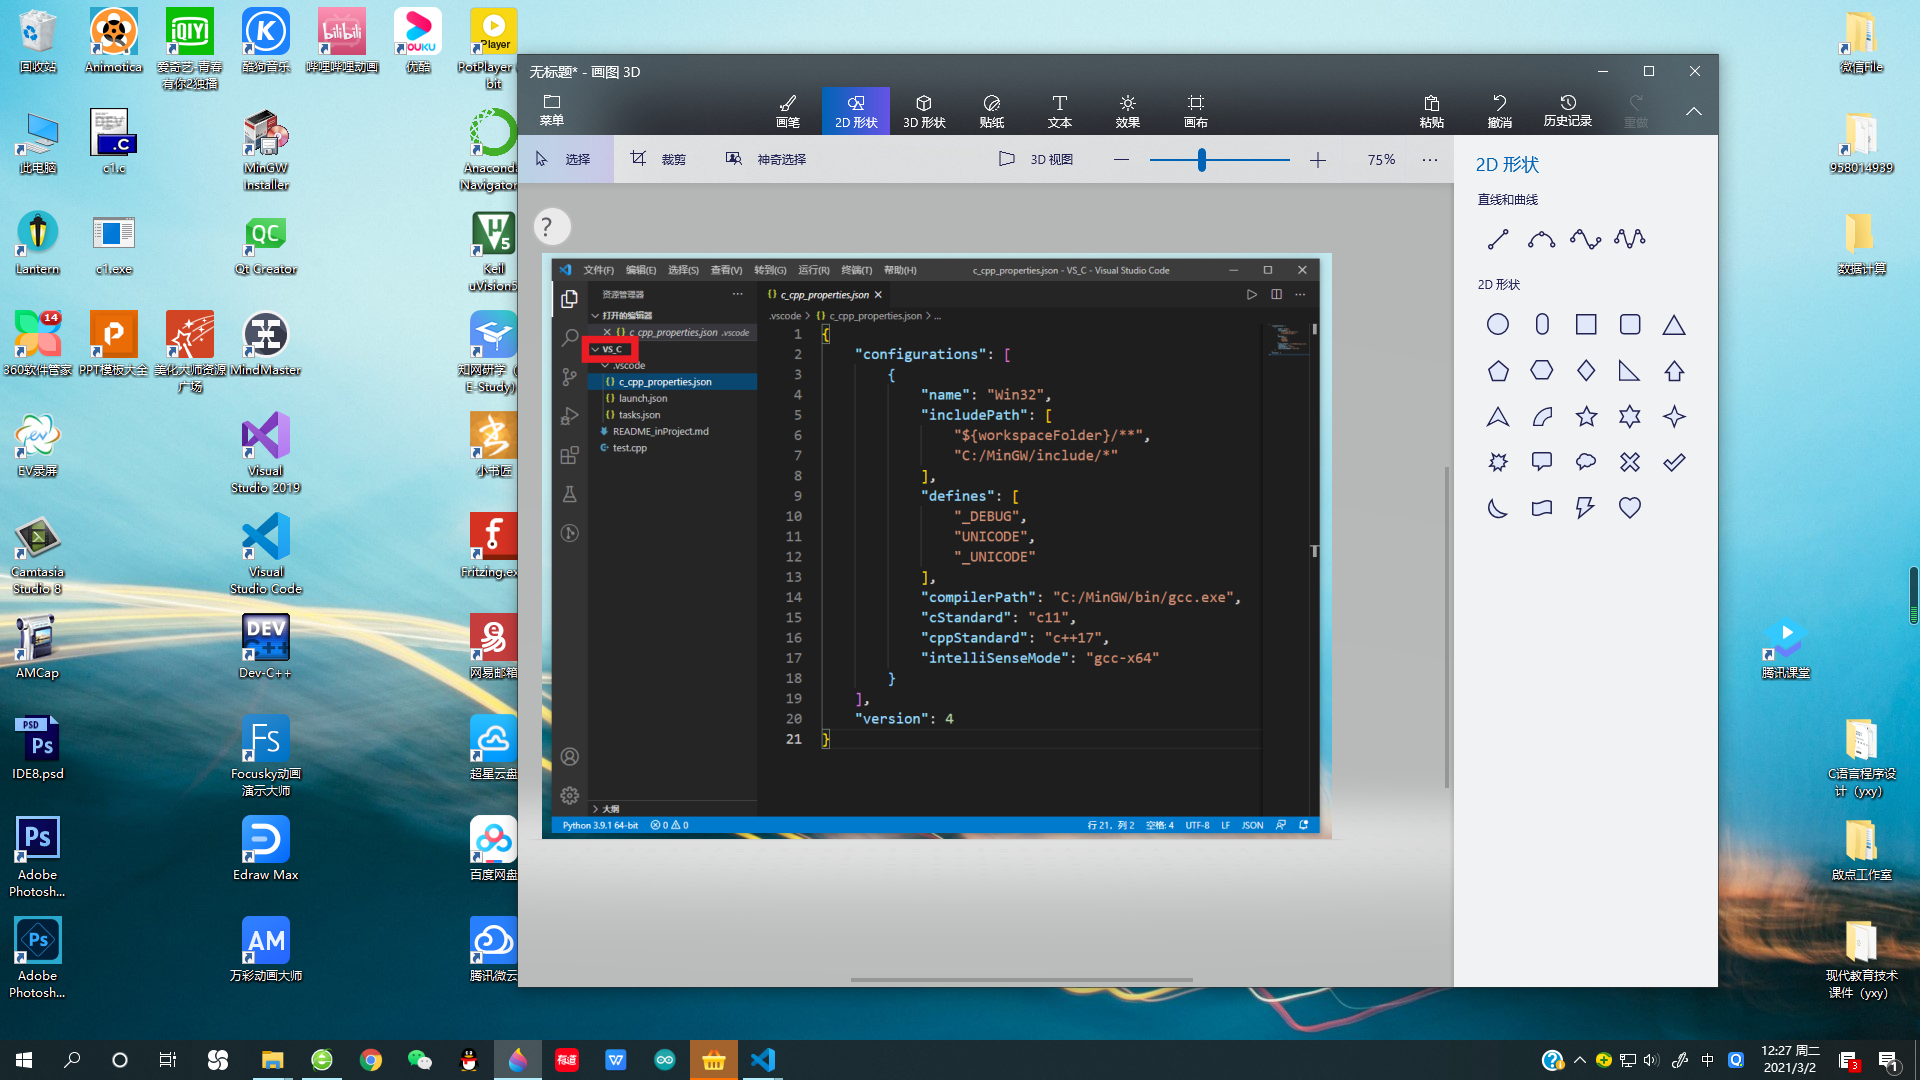Viewport: 1920px width, 1080px height.
Task: Select the leaf 2D shape
Action: [1542, 417]
